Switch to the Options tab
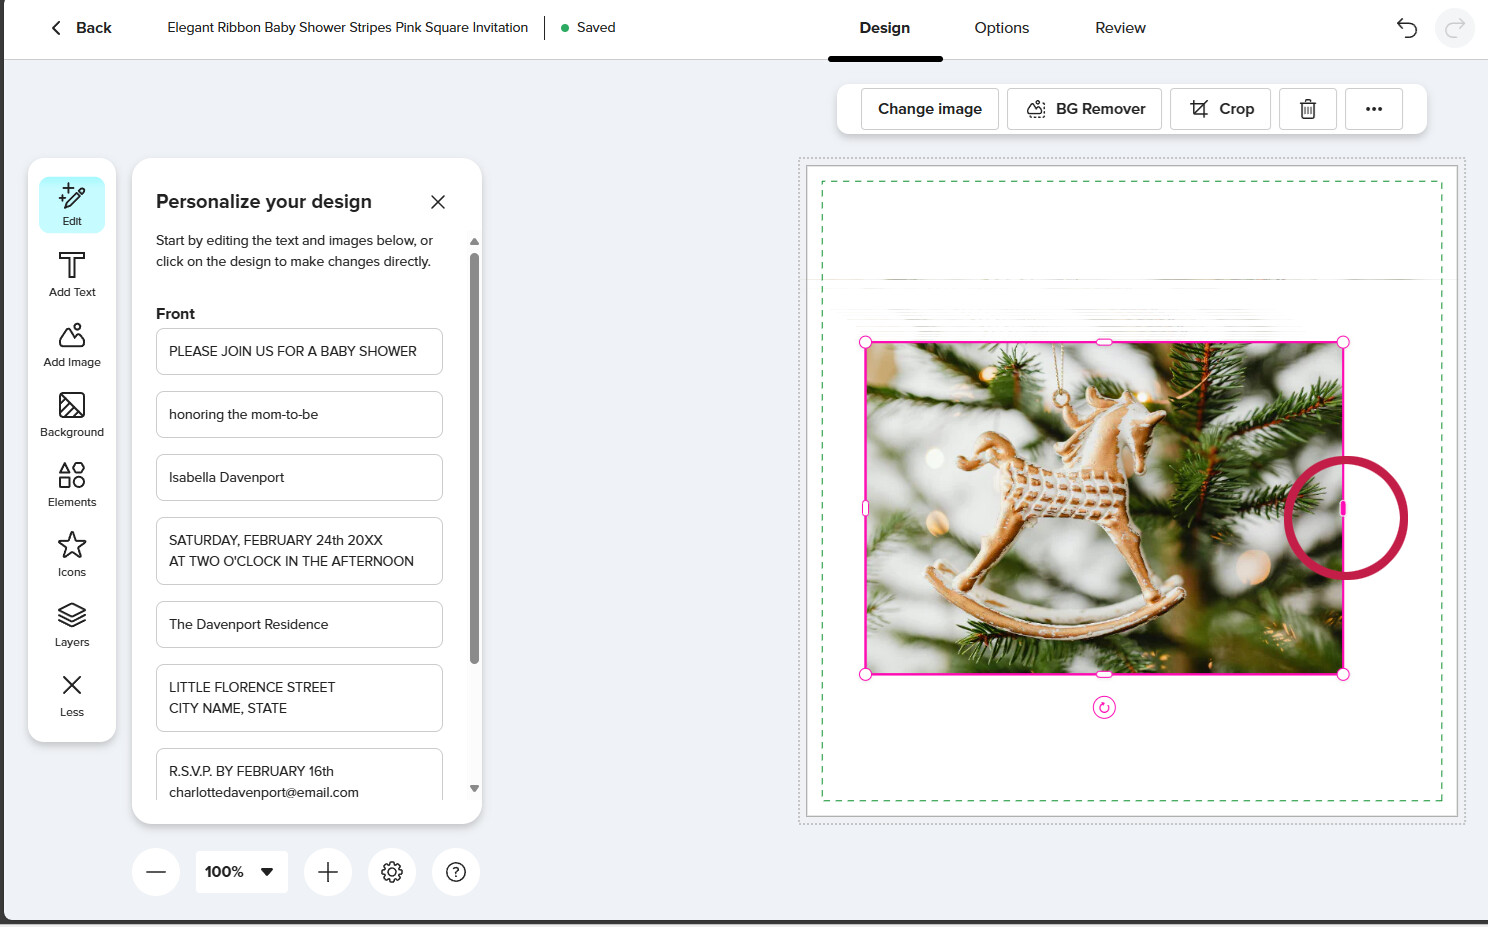 pyautogui.click(x=1002, y=28)
